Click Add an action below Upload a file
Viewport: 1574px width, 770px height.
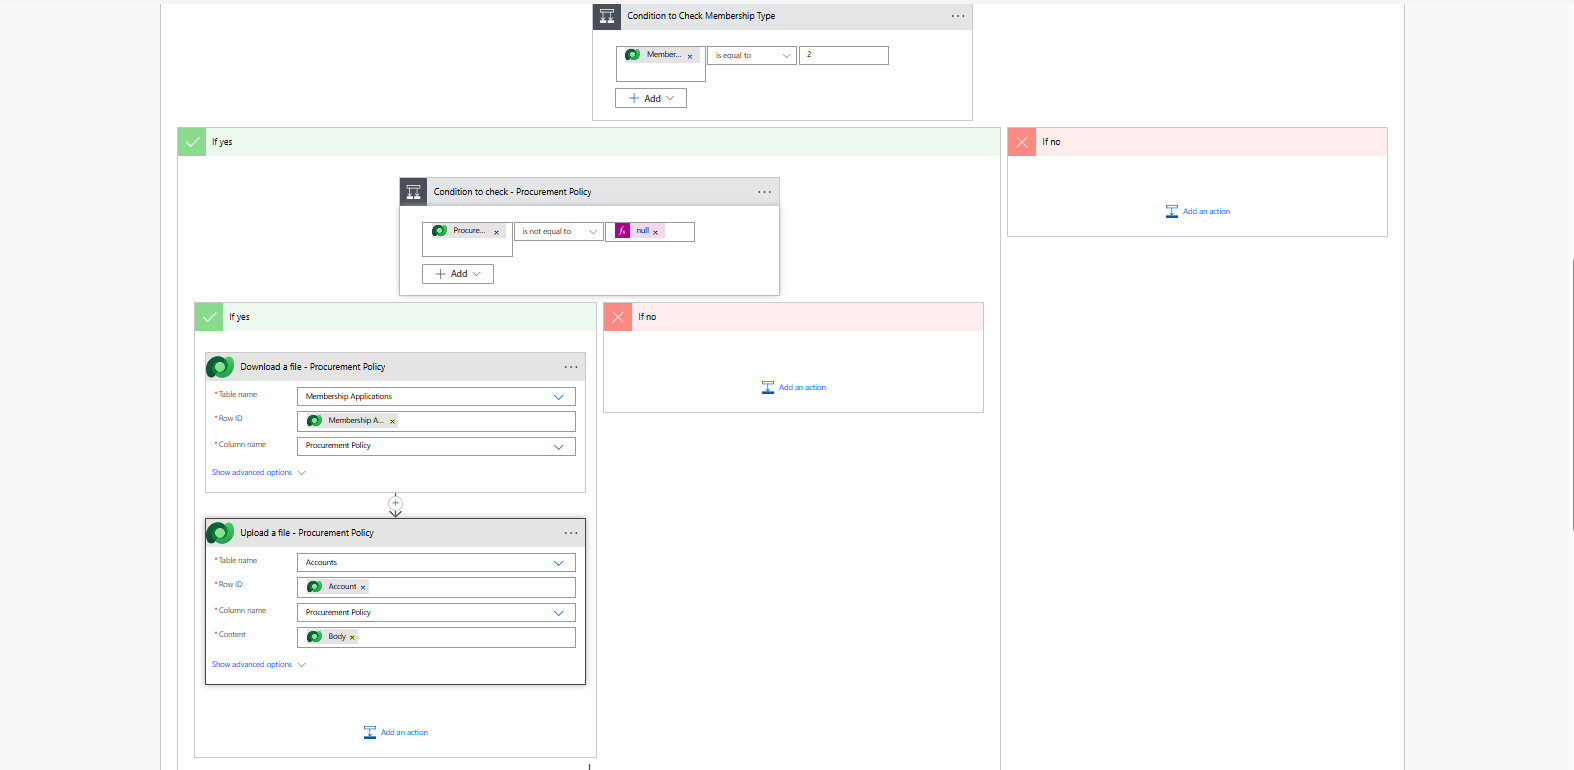pyautogui.click(x=396, y=733)
